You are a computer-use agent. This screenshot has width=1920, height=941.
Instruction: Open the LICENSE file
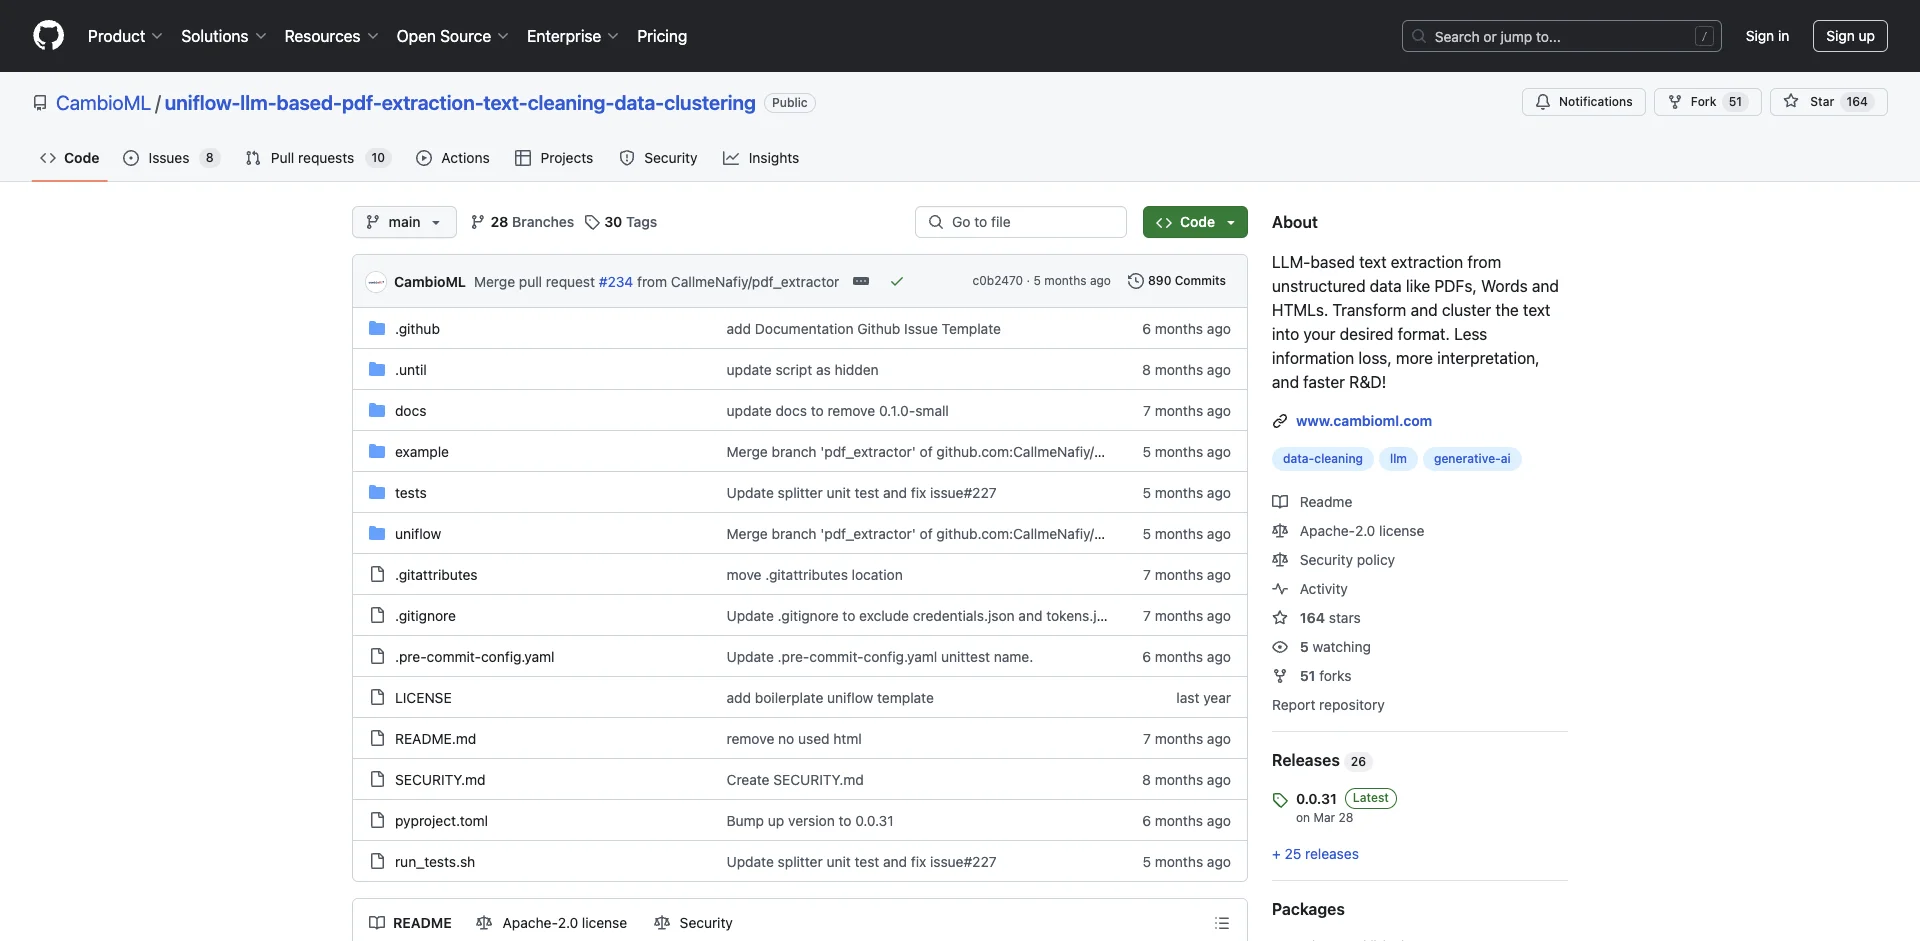click(x=423, y=698)
